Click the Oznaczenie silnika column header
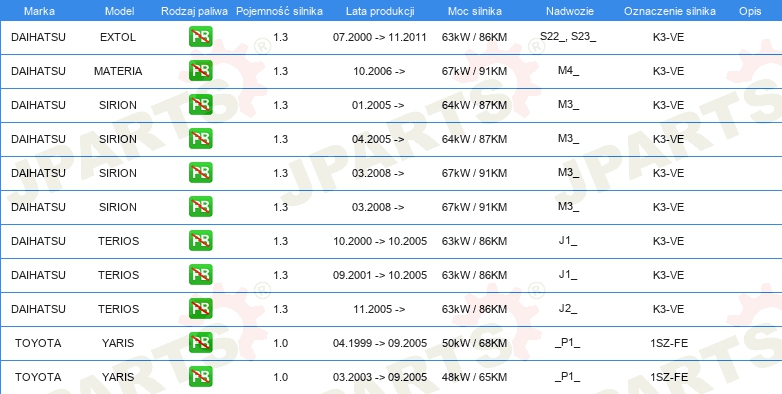 click(670, 11)
